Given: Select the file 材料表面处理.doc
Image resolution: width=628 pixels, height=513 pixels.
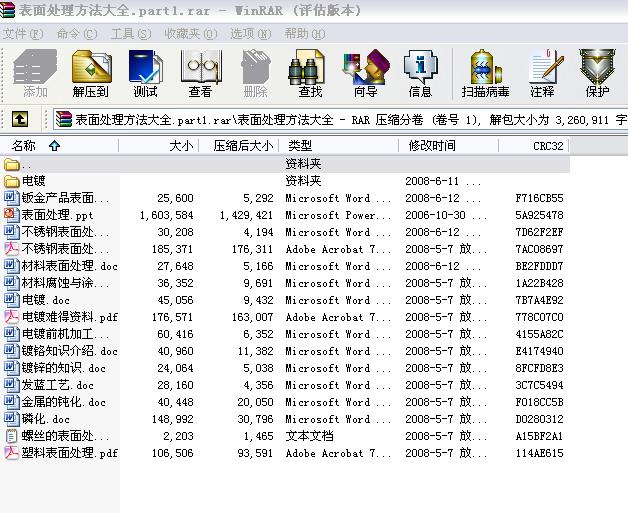Looking at the screenshot, I should click(x=70, y=266).
